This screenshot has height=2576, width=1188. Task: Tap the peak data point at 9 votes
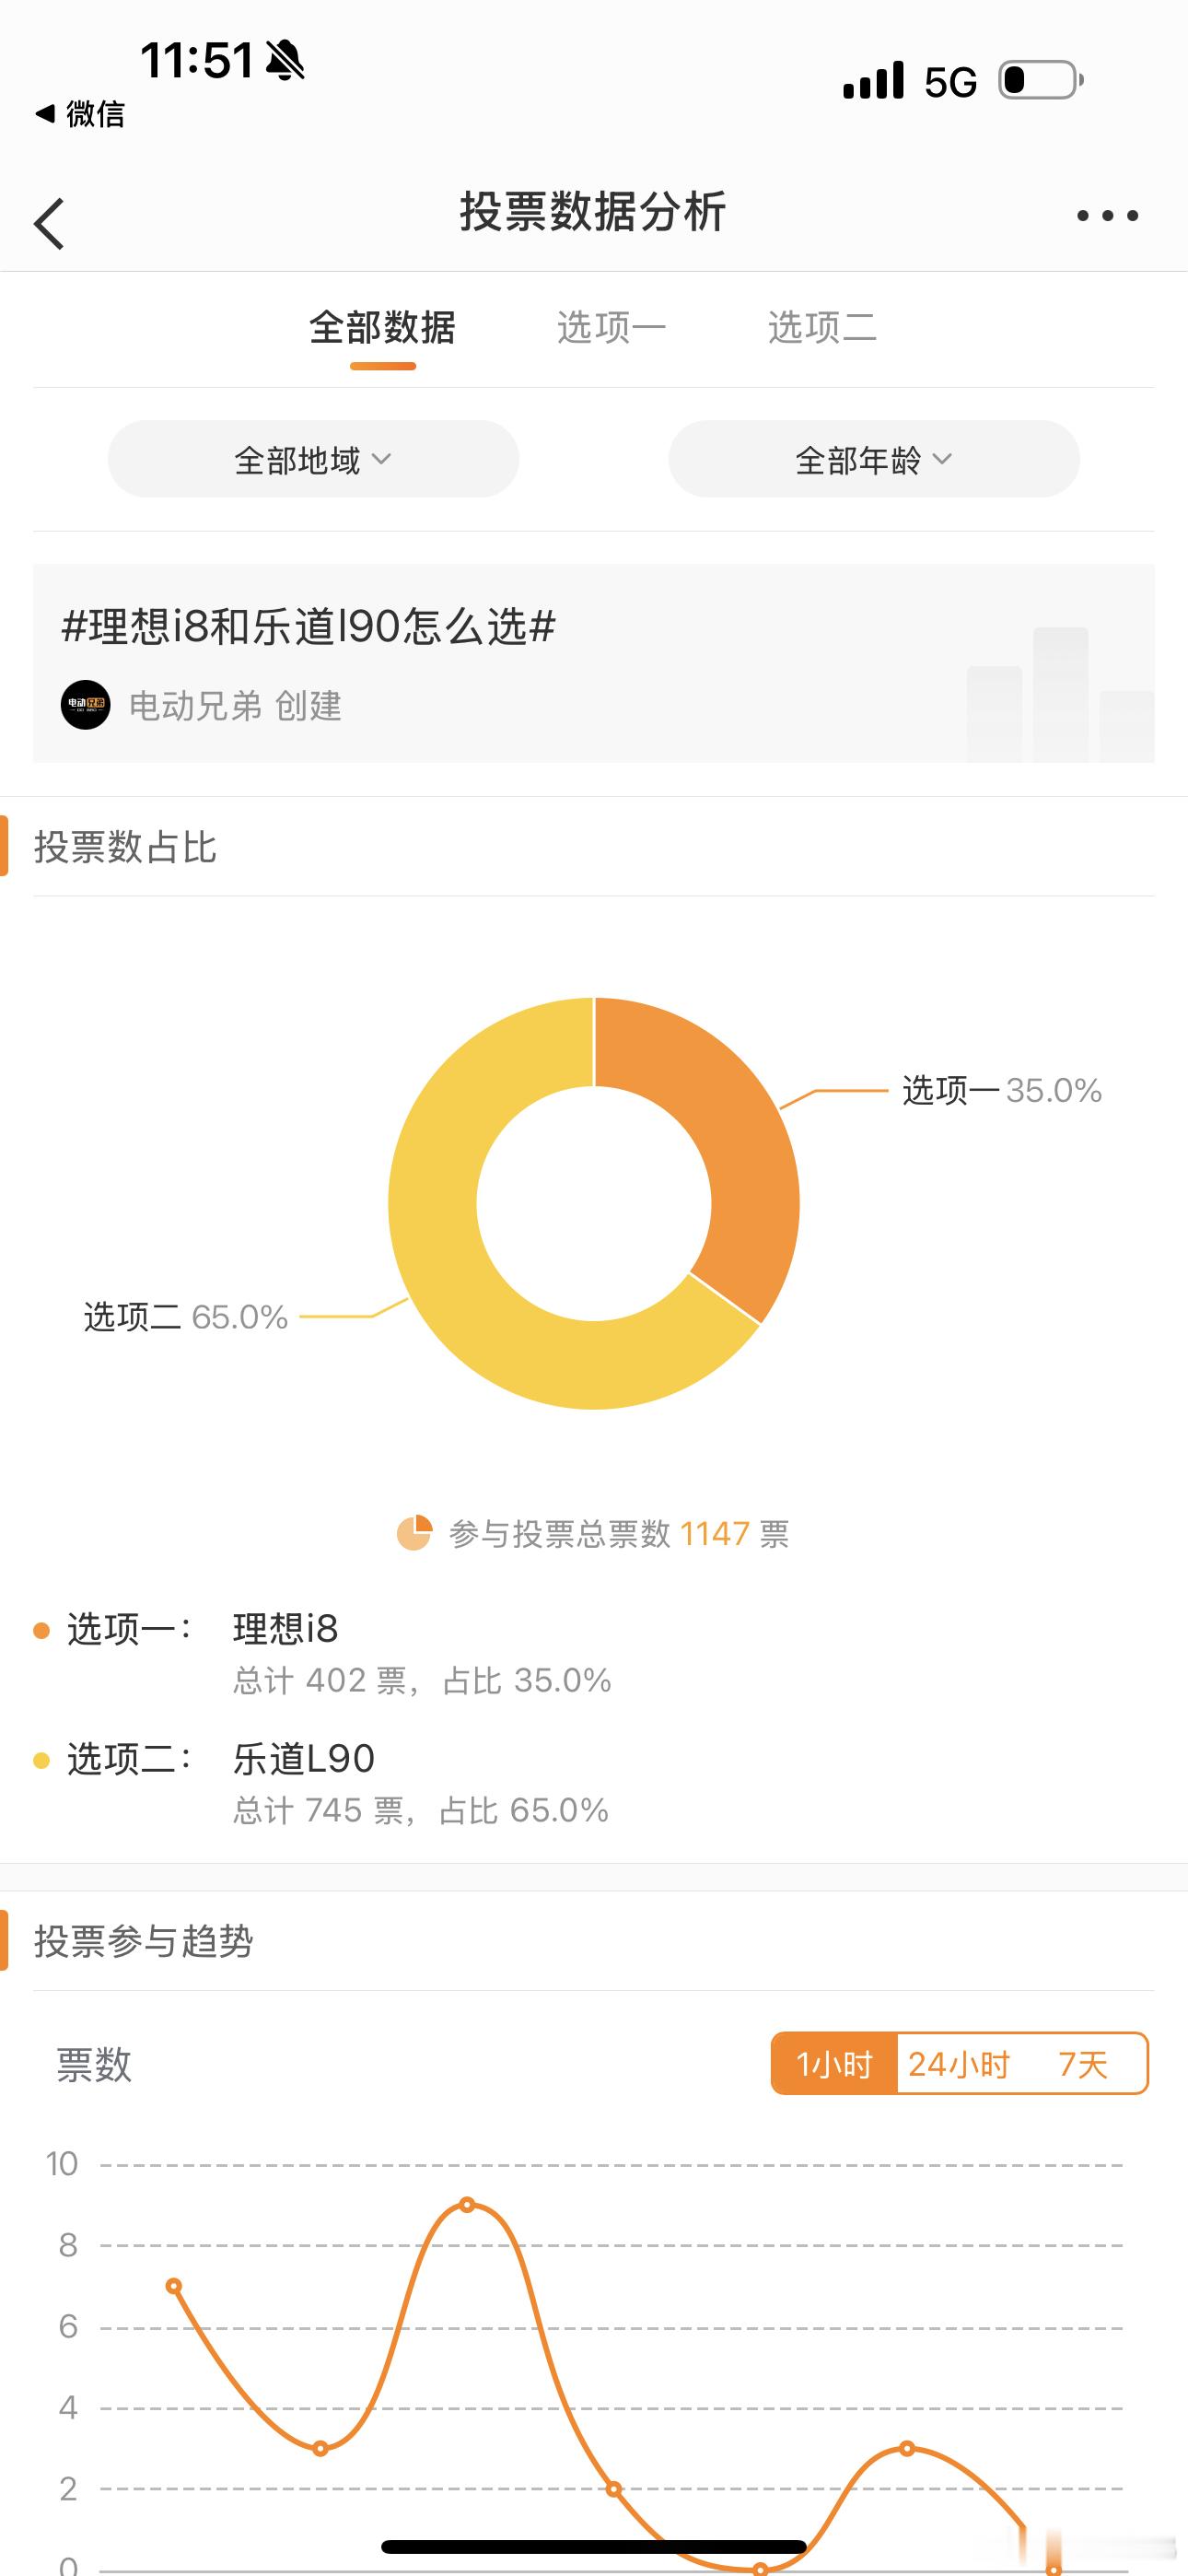click(467, 2205)
